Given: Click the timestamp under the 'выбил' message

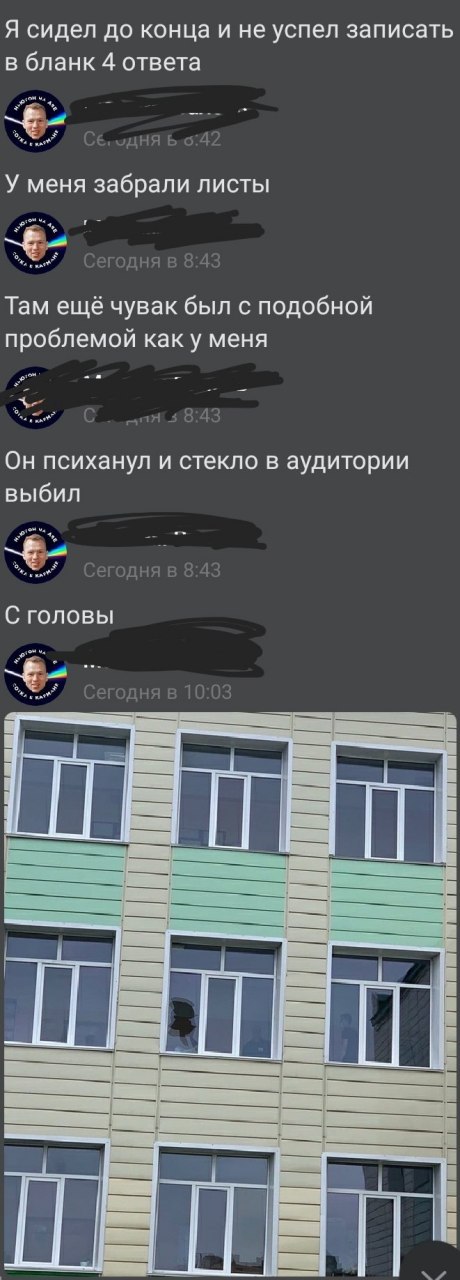Looking at the screenshot, I should (152, 570).
